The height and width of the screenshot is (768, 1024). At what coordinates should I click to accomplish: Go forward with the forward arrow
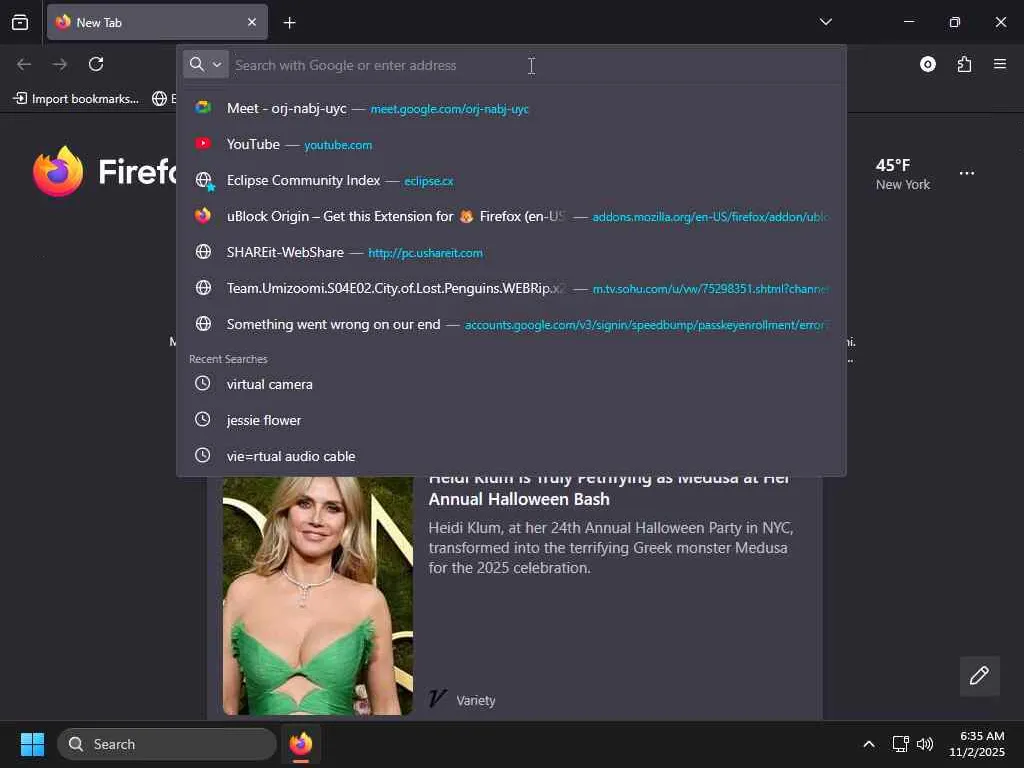coord(60,64)
